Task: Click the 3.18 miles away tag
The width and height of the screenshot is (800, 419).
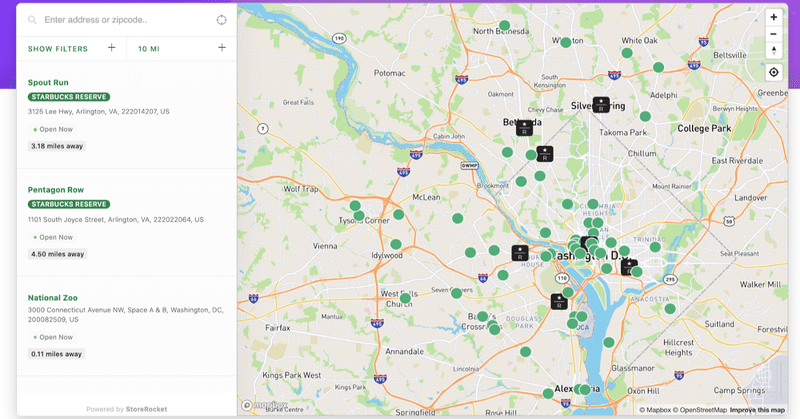Action: tap(57, 146)
